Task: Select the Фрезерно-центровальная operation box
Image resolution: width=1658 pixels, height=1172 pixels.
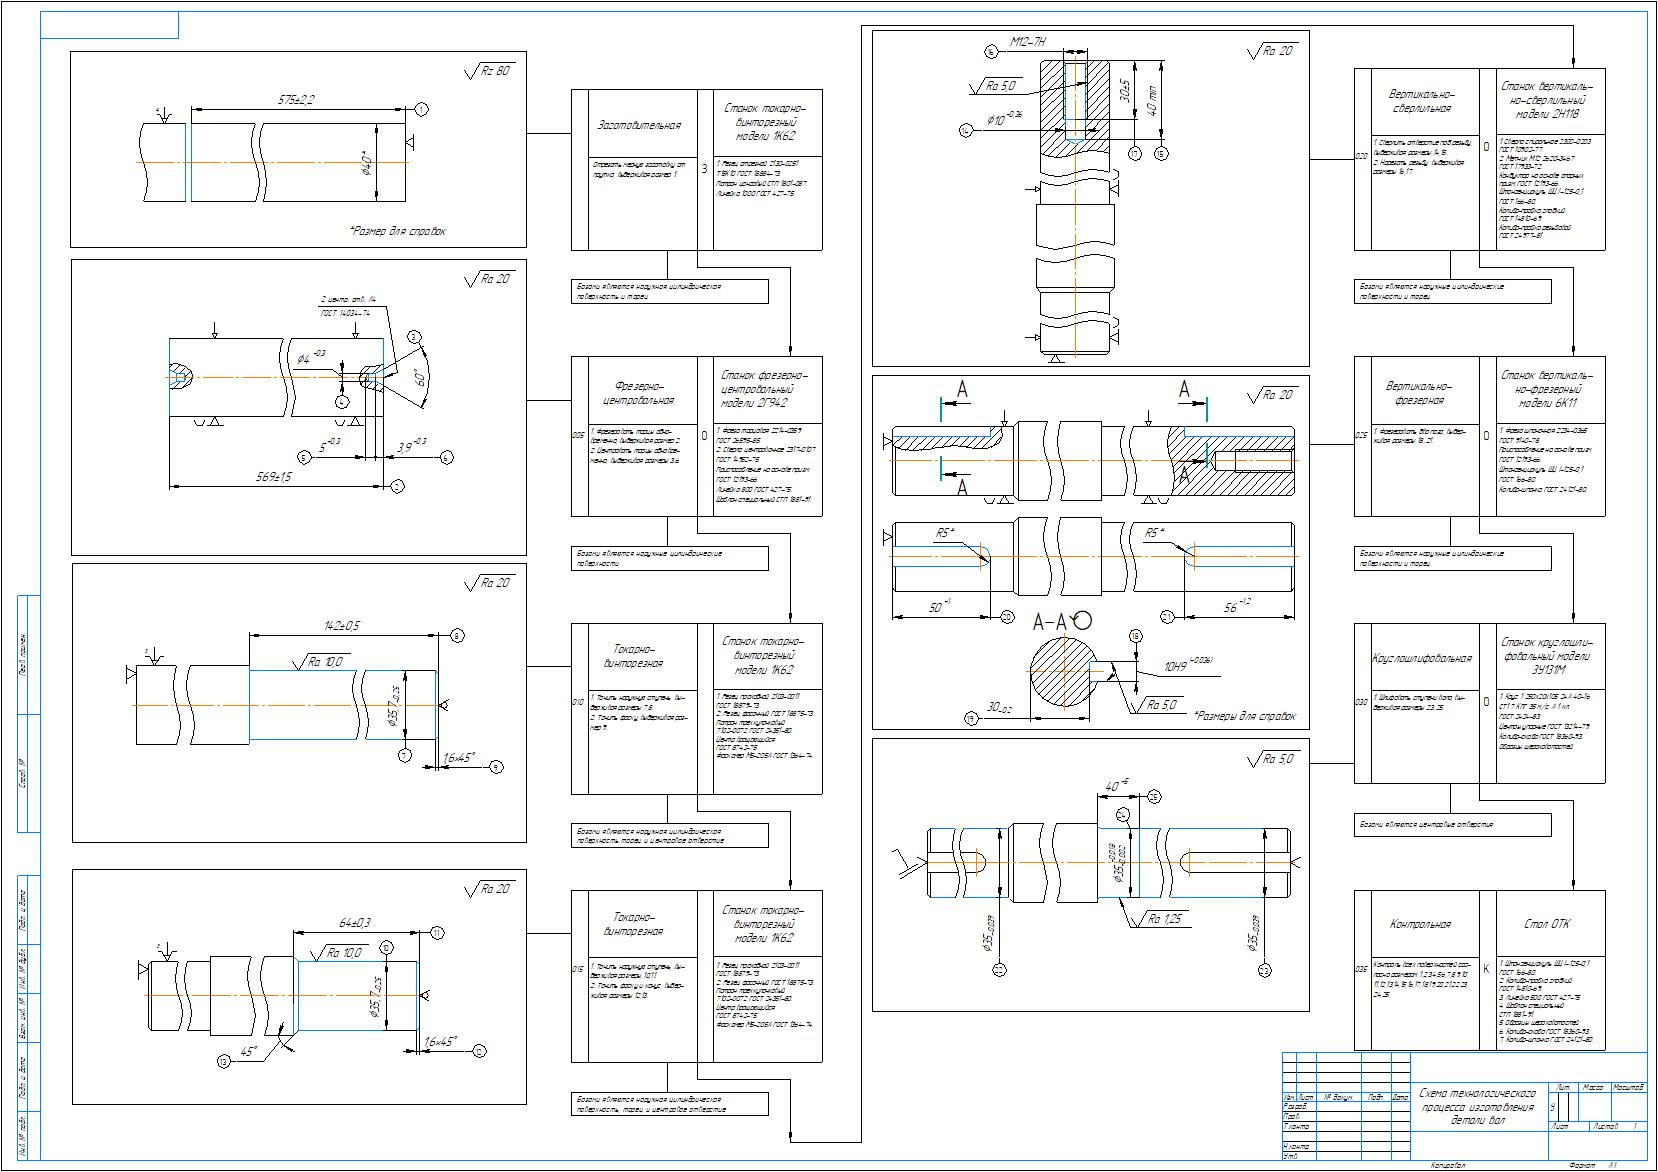Action: (638, 393)
